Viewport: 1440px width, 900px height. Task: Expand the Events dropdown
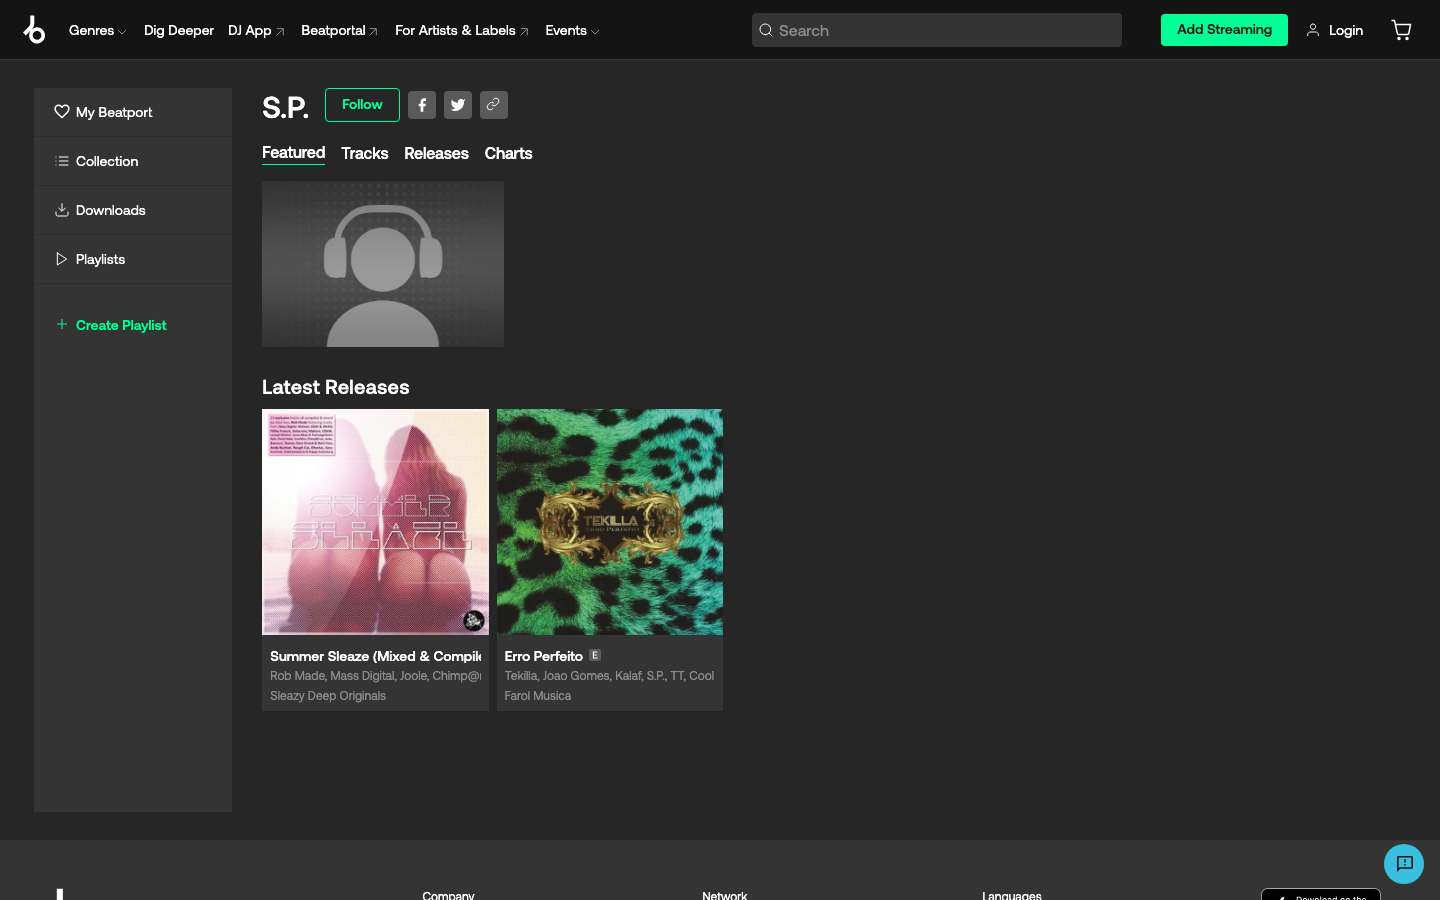[x=572, y=30]
